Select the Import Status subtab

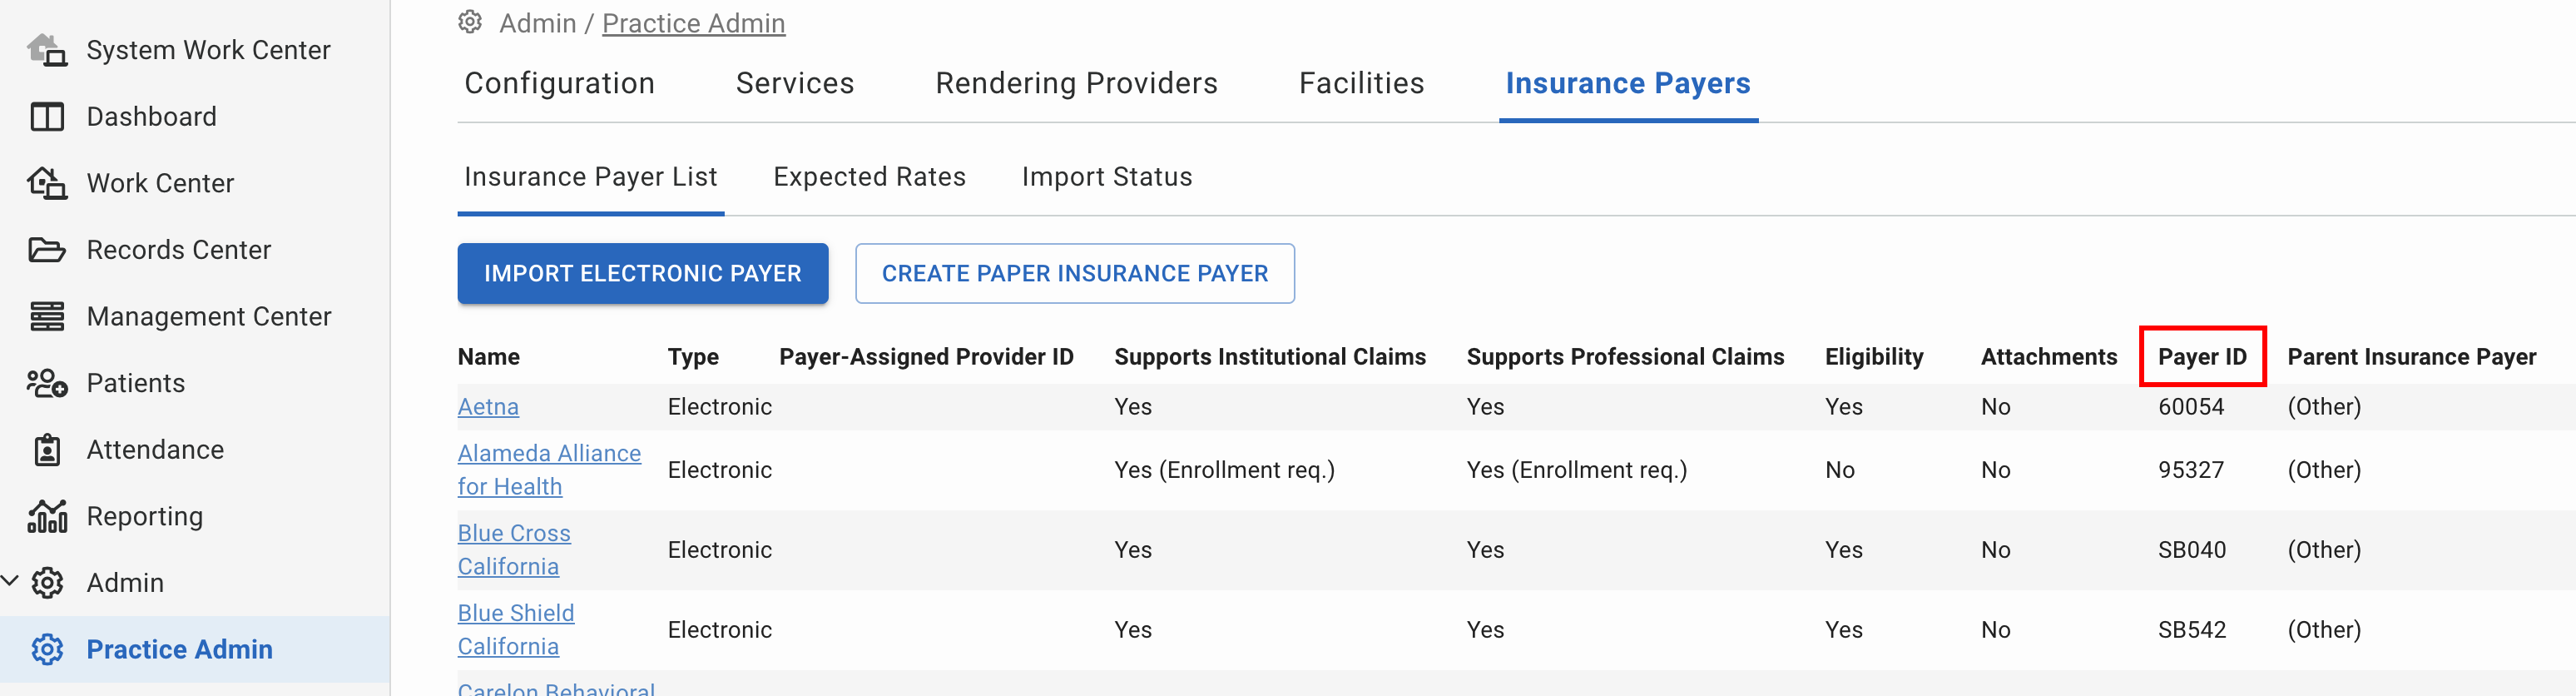(x=1106, y=177)
